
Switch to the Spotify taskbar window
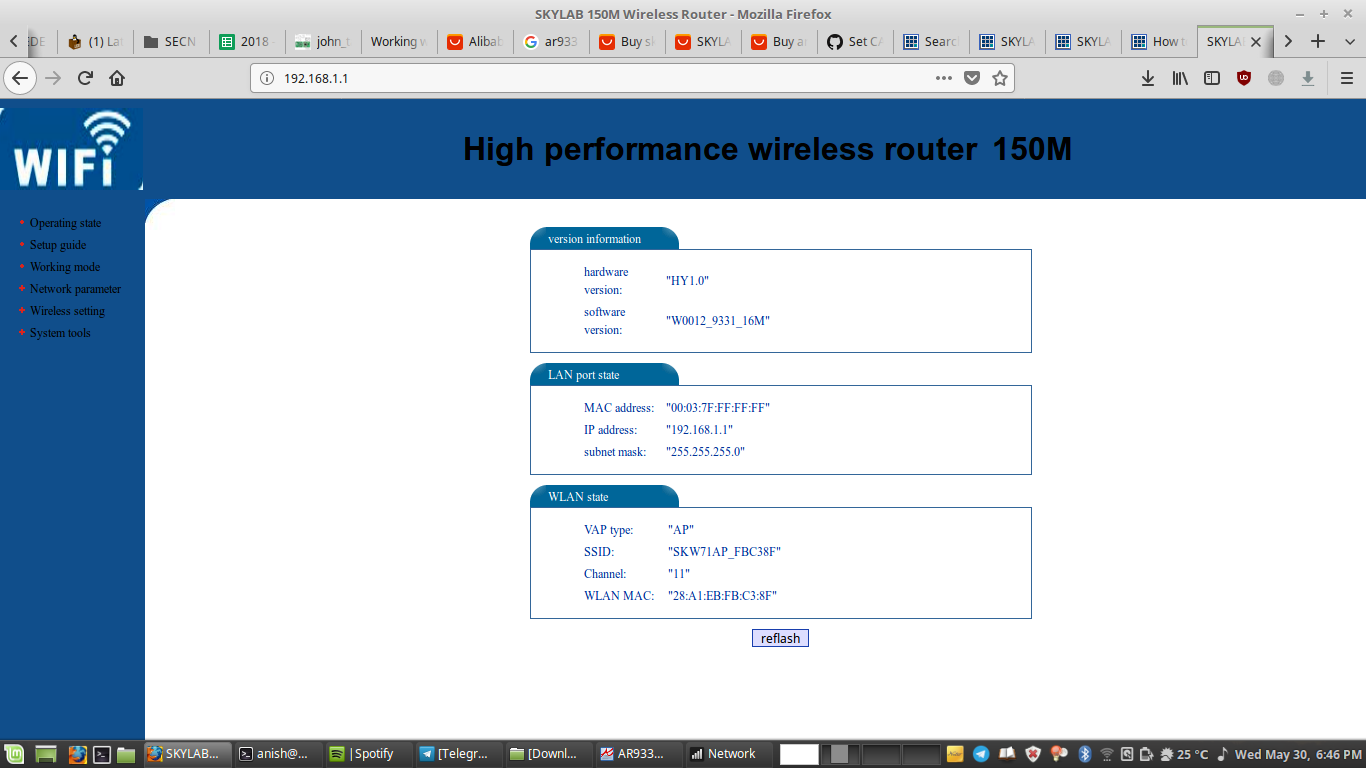pyautogui.click(x=369, y=754)
